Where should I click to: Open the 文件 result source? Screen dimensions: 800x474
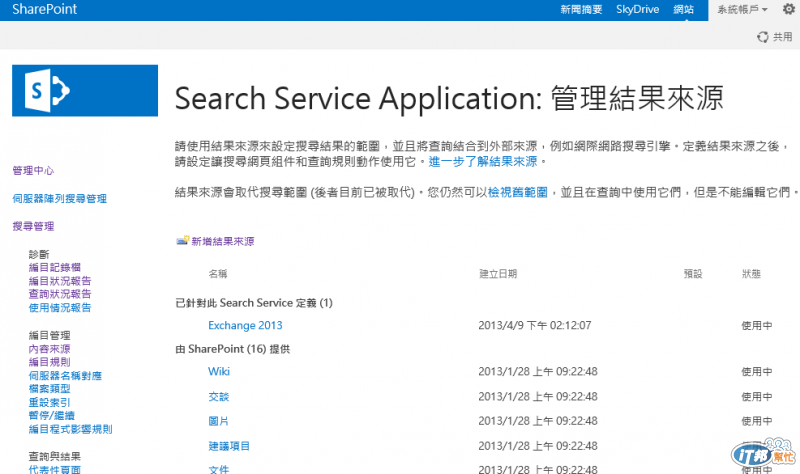coord(218,469)
